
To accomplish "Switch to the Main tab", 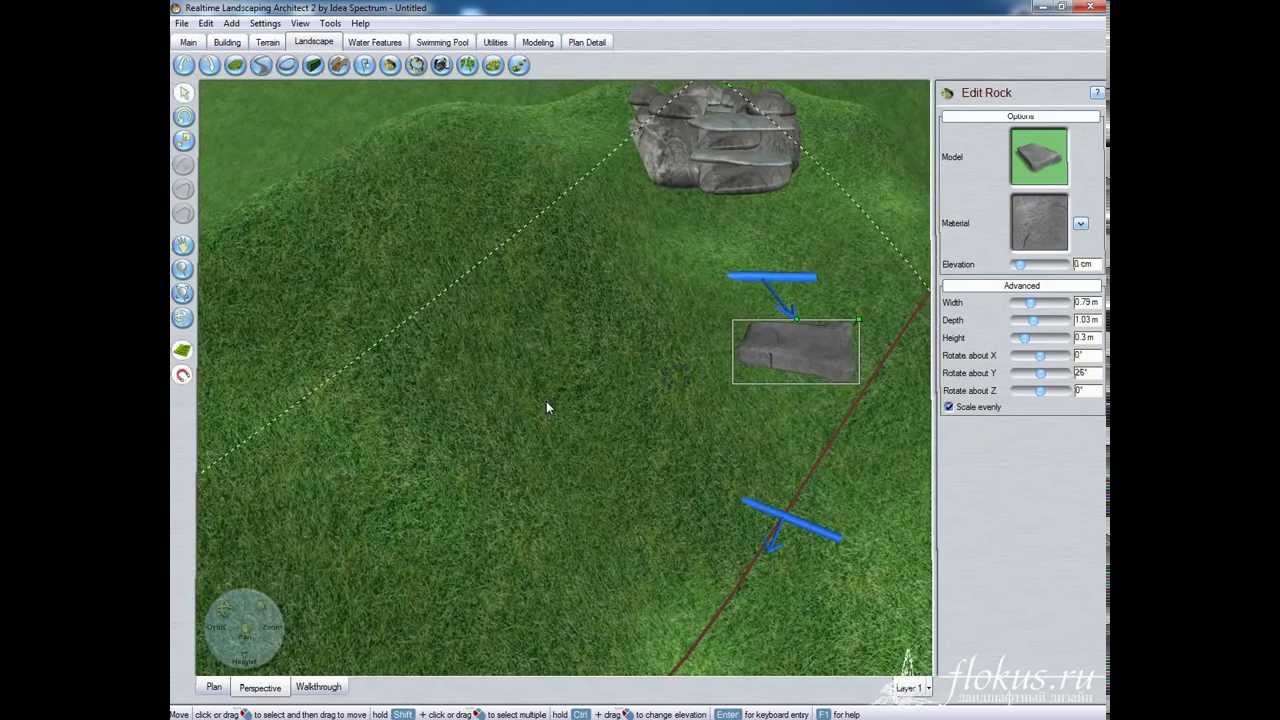I will 188,42.
